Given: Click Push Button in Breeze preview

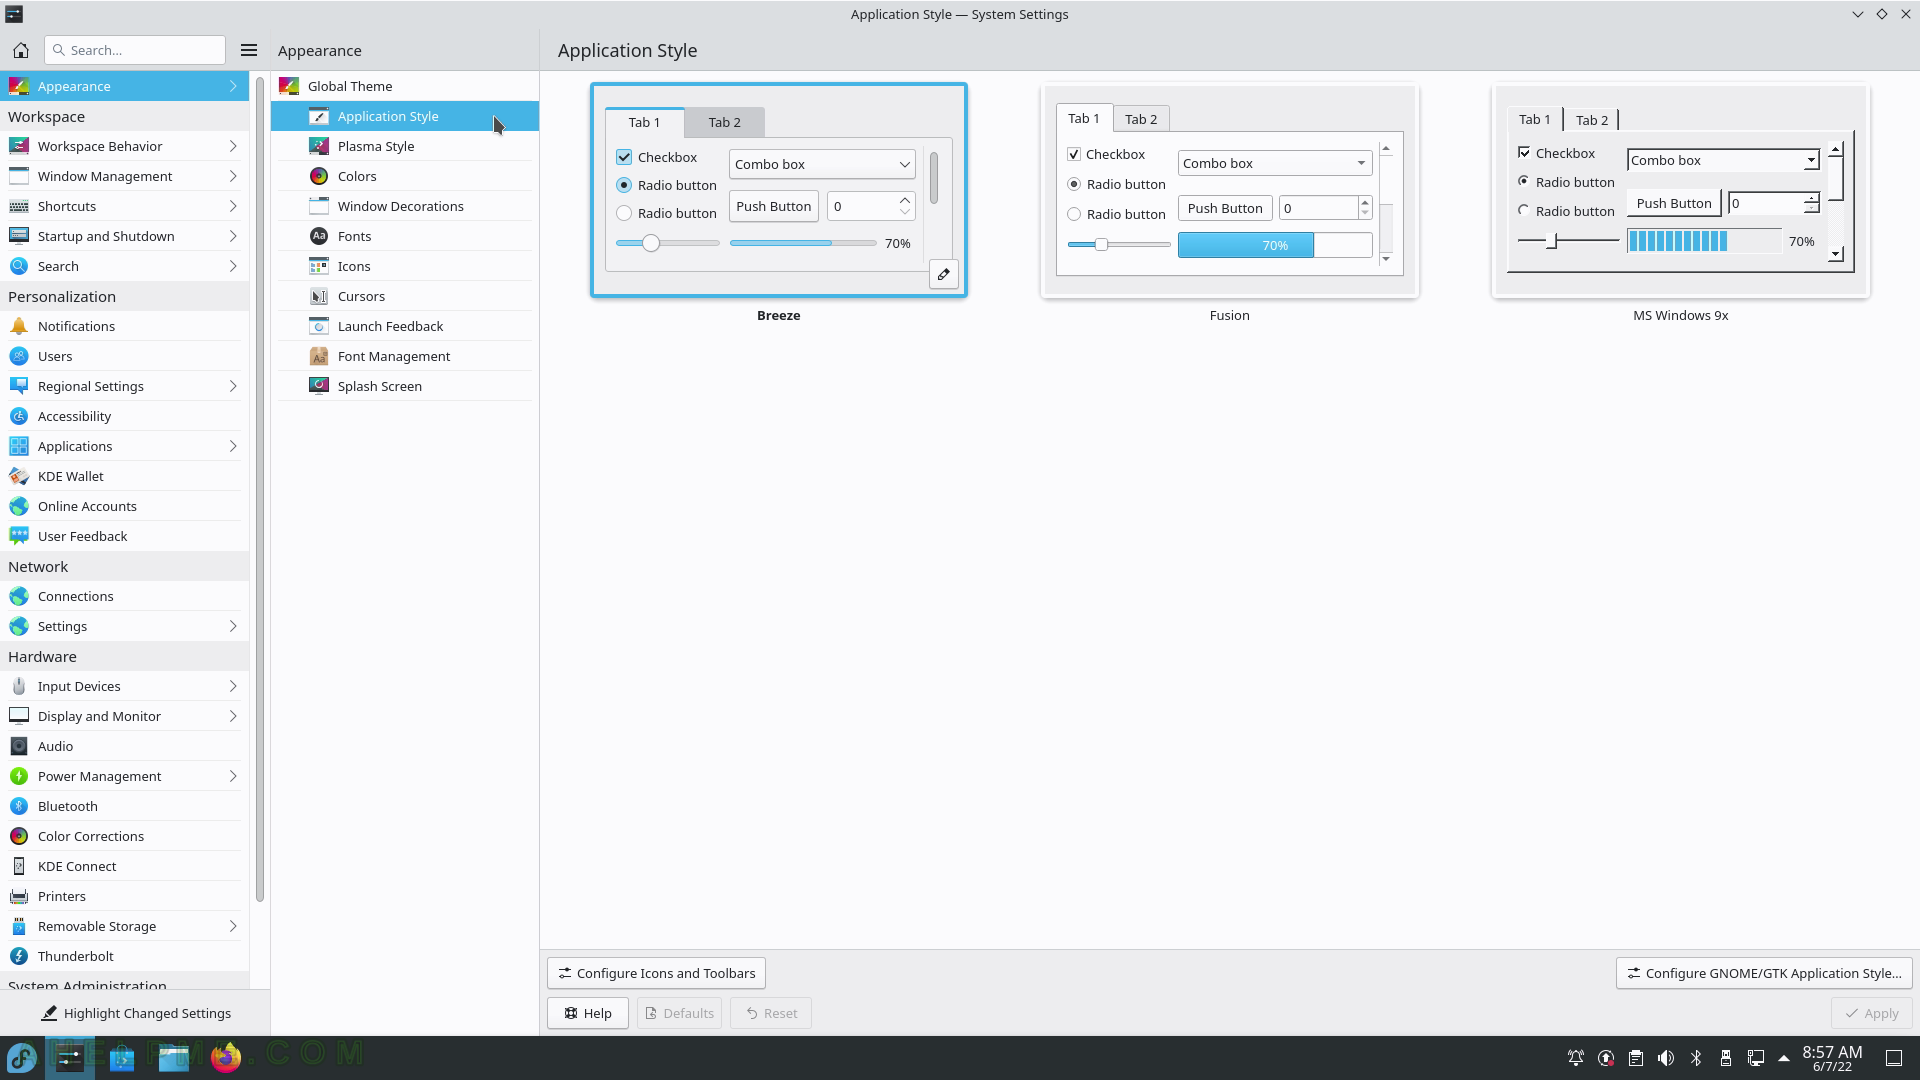Looking at the screenshot, I should point(774,206).
